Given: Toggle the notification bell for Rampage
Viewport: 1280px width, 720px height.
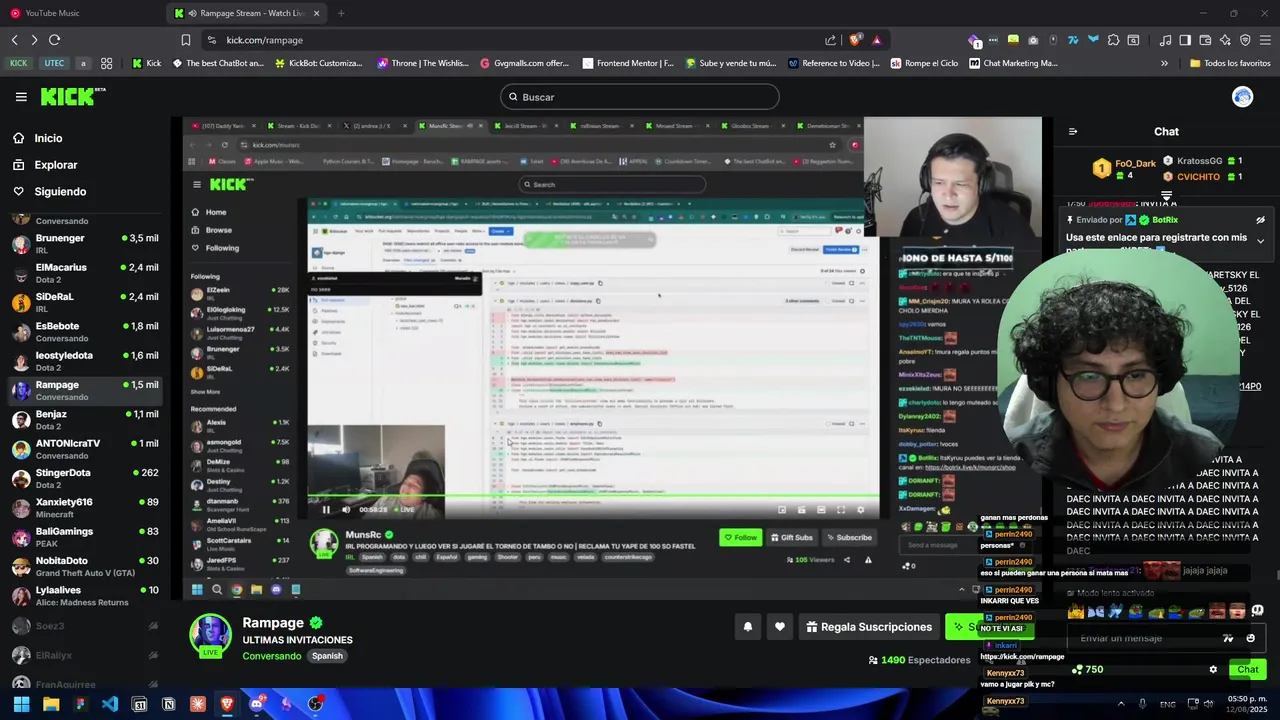Looking at the screenshot, I should pos(747,627).
